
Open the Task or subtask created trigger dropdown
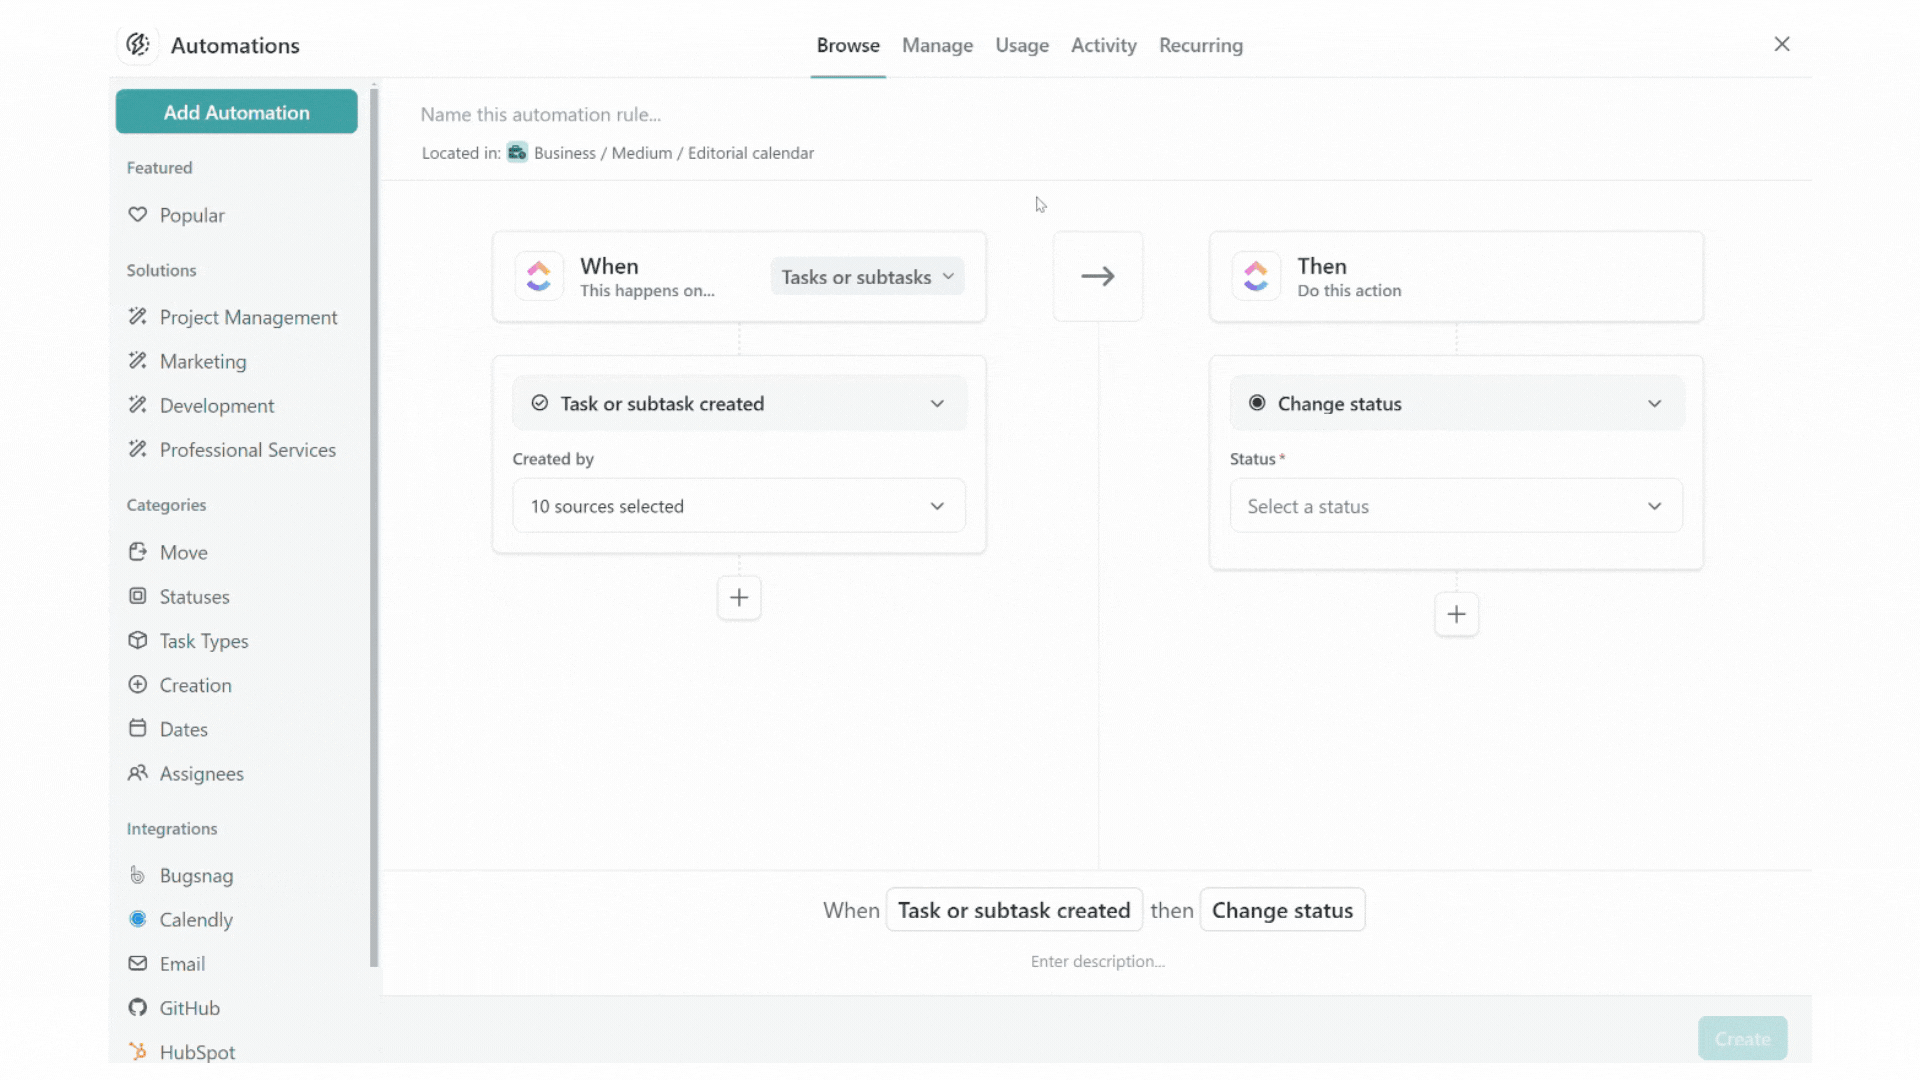point(739,404)
